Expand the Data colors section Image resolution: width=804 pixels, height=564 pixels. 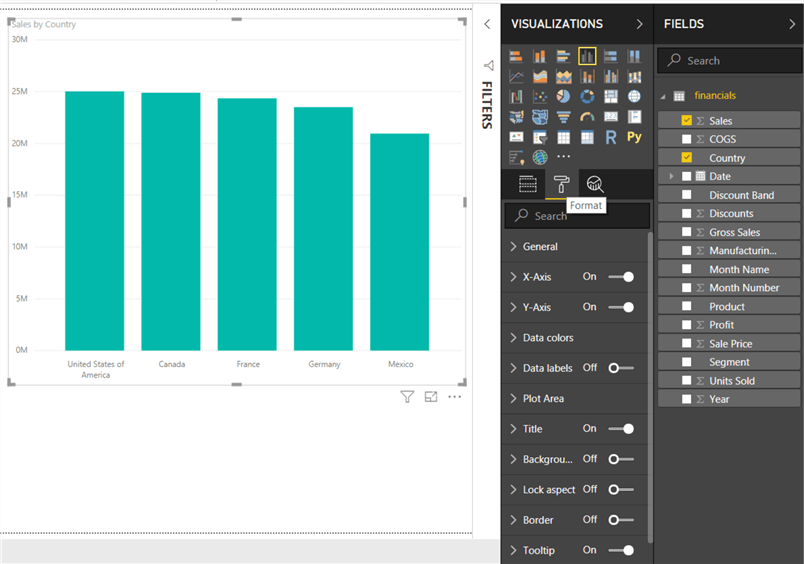[x=548, y=338]
